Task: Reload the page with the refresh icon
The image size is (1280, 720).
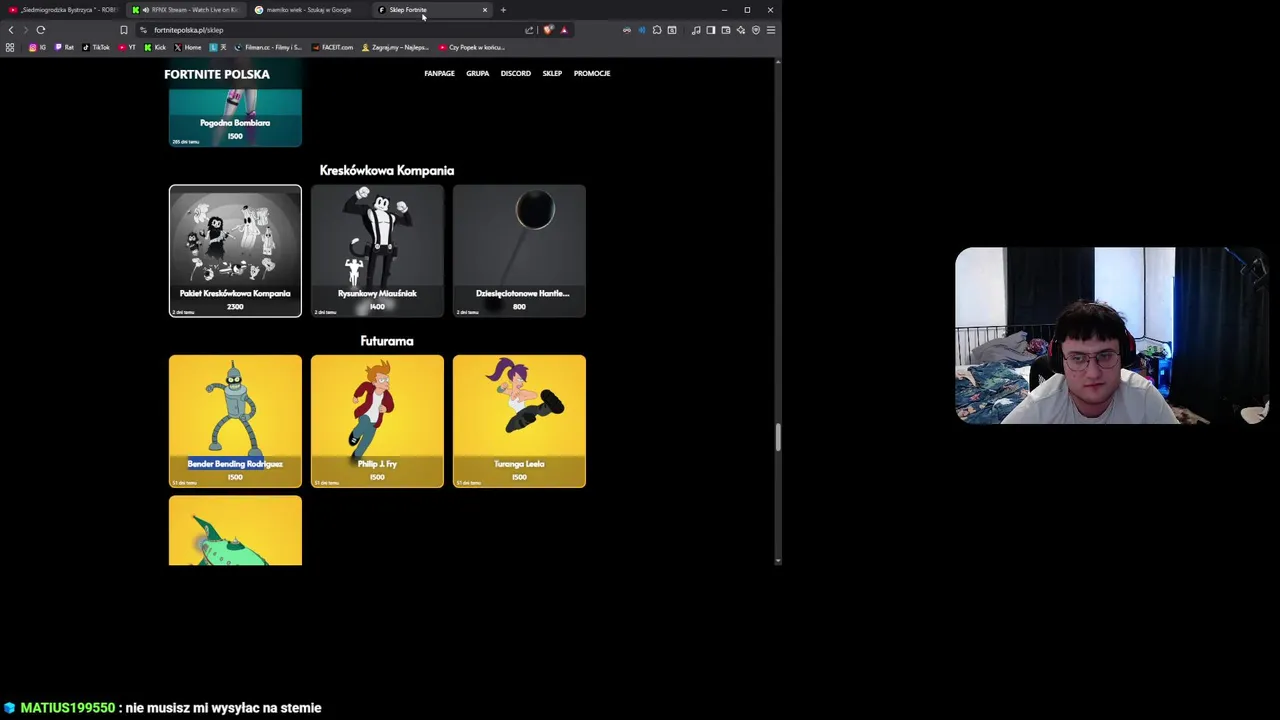Action: (41, 30)
